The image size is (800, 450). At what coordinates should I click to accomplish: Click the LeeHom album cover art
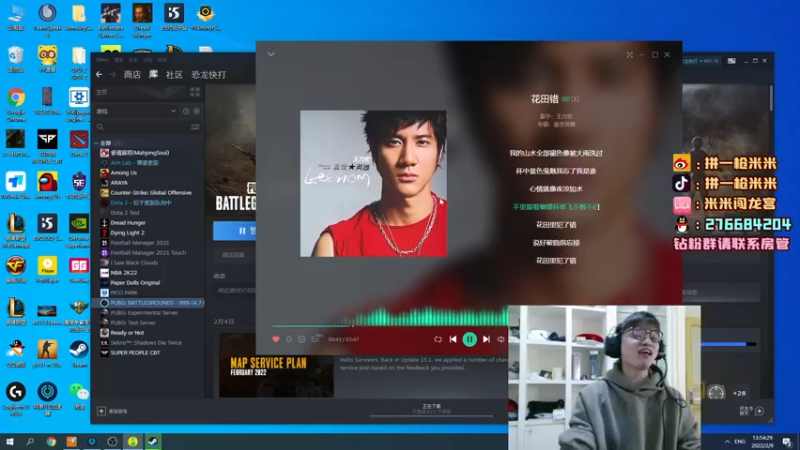(x=373, y=184)
